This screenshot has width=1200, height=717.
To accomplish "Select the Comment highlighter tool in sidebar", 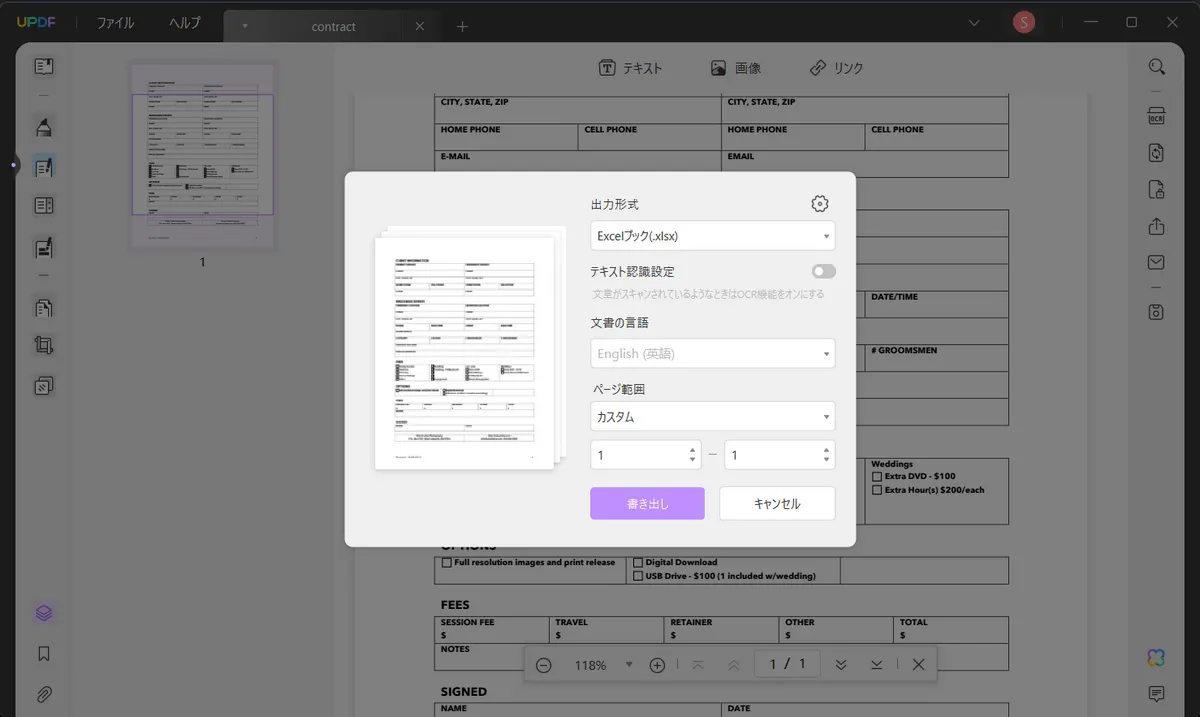I will 44,127.
